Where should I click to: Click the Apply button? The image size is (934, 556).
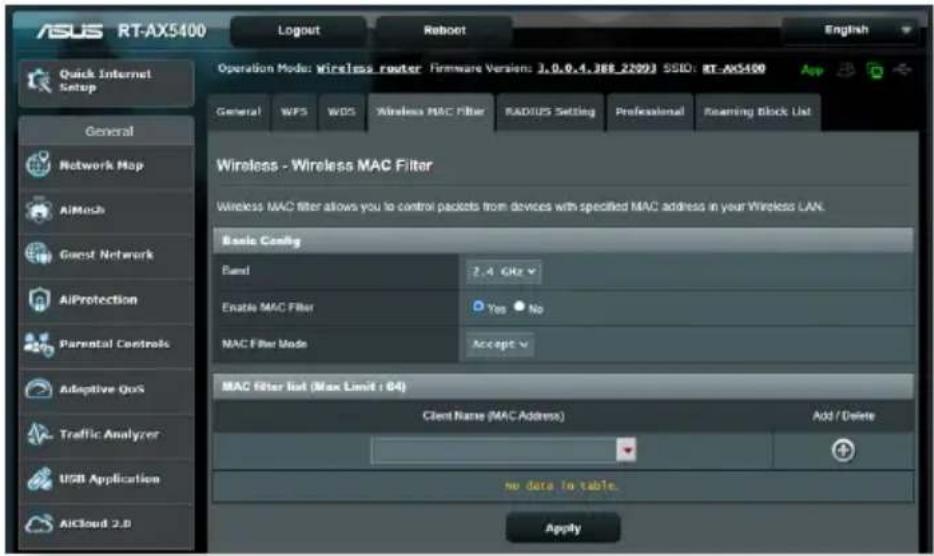tap(563, 528)
